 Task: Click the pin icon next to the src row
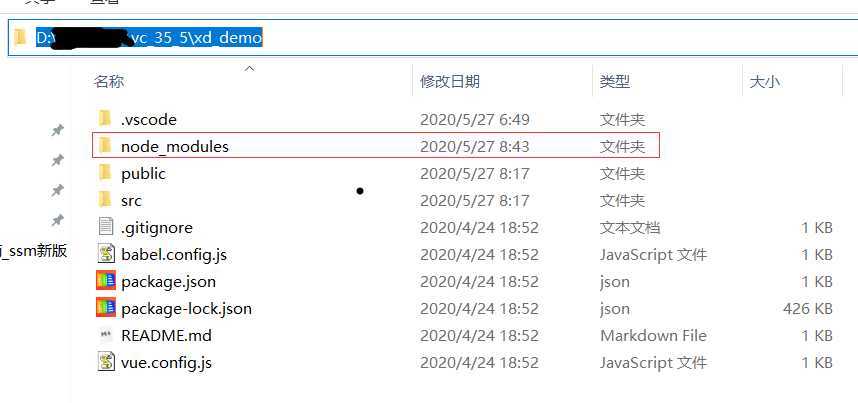[57, 221]
